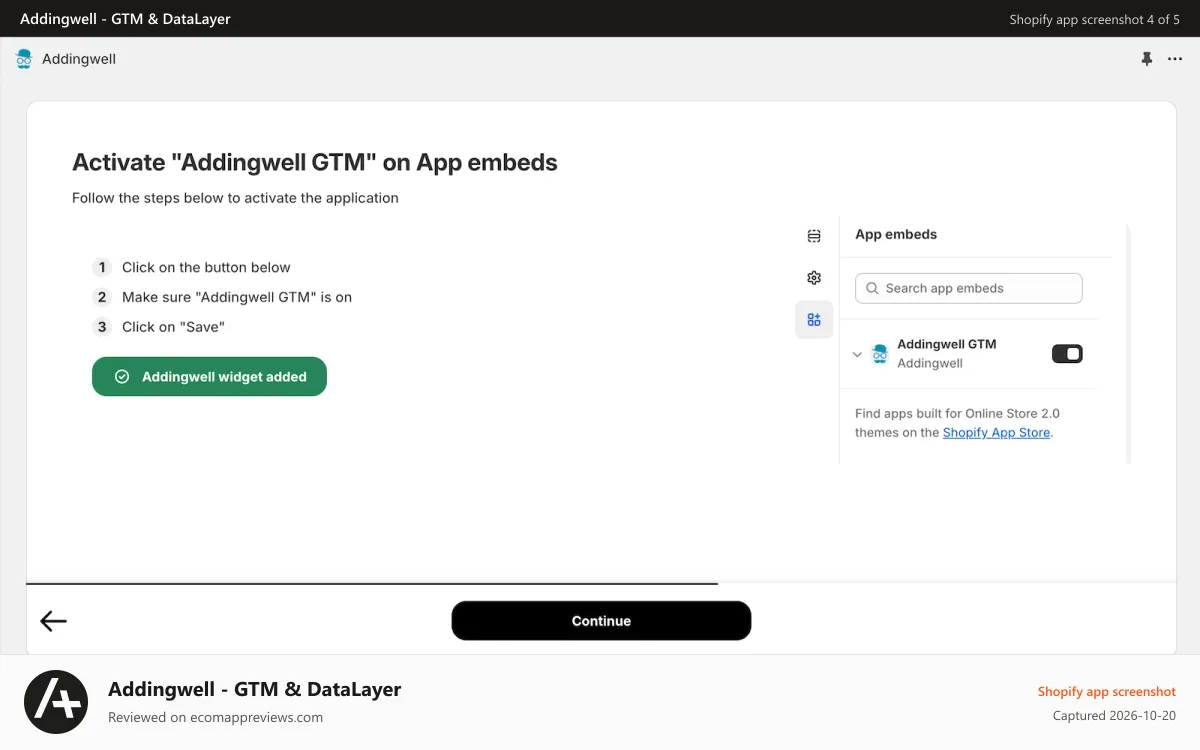Click the pin icon in the header

[x=1147, y=59]
